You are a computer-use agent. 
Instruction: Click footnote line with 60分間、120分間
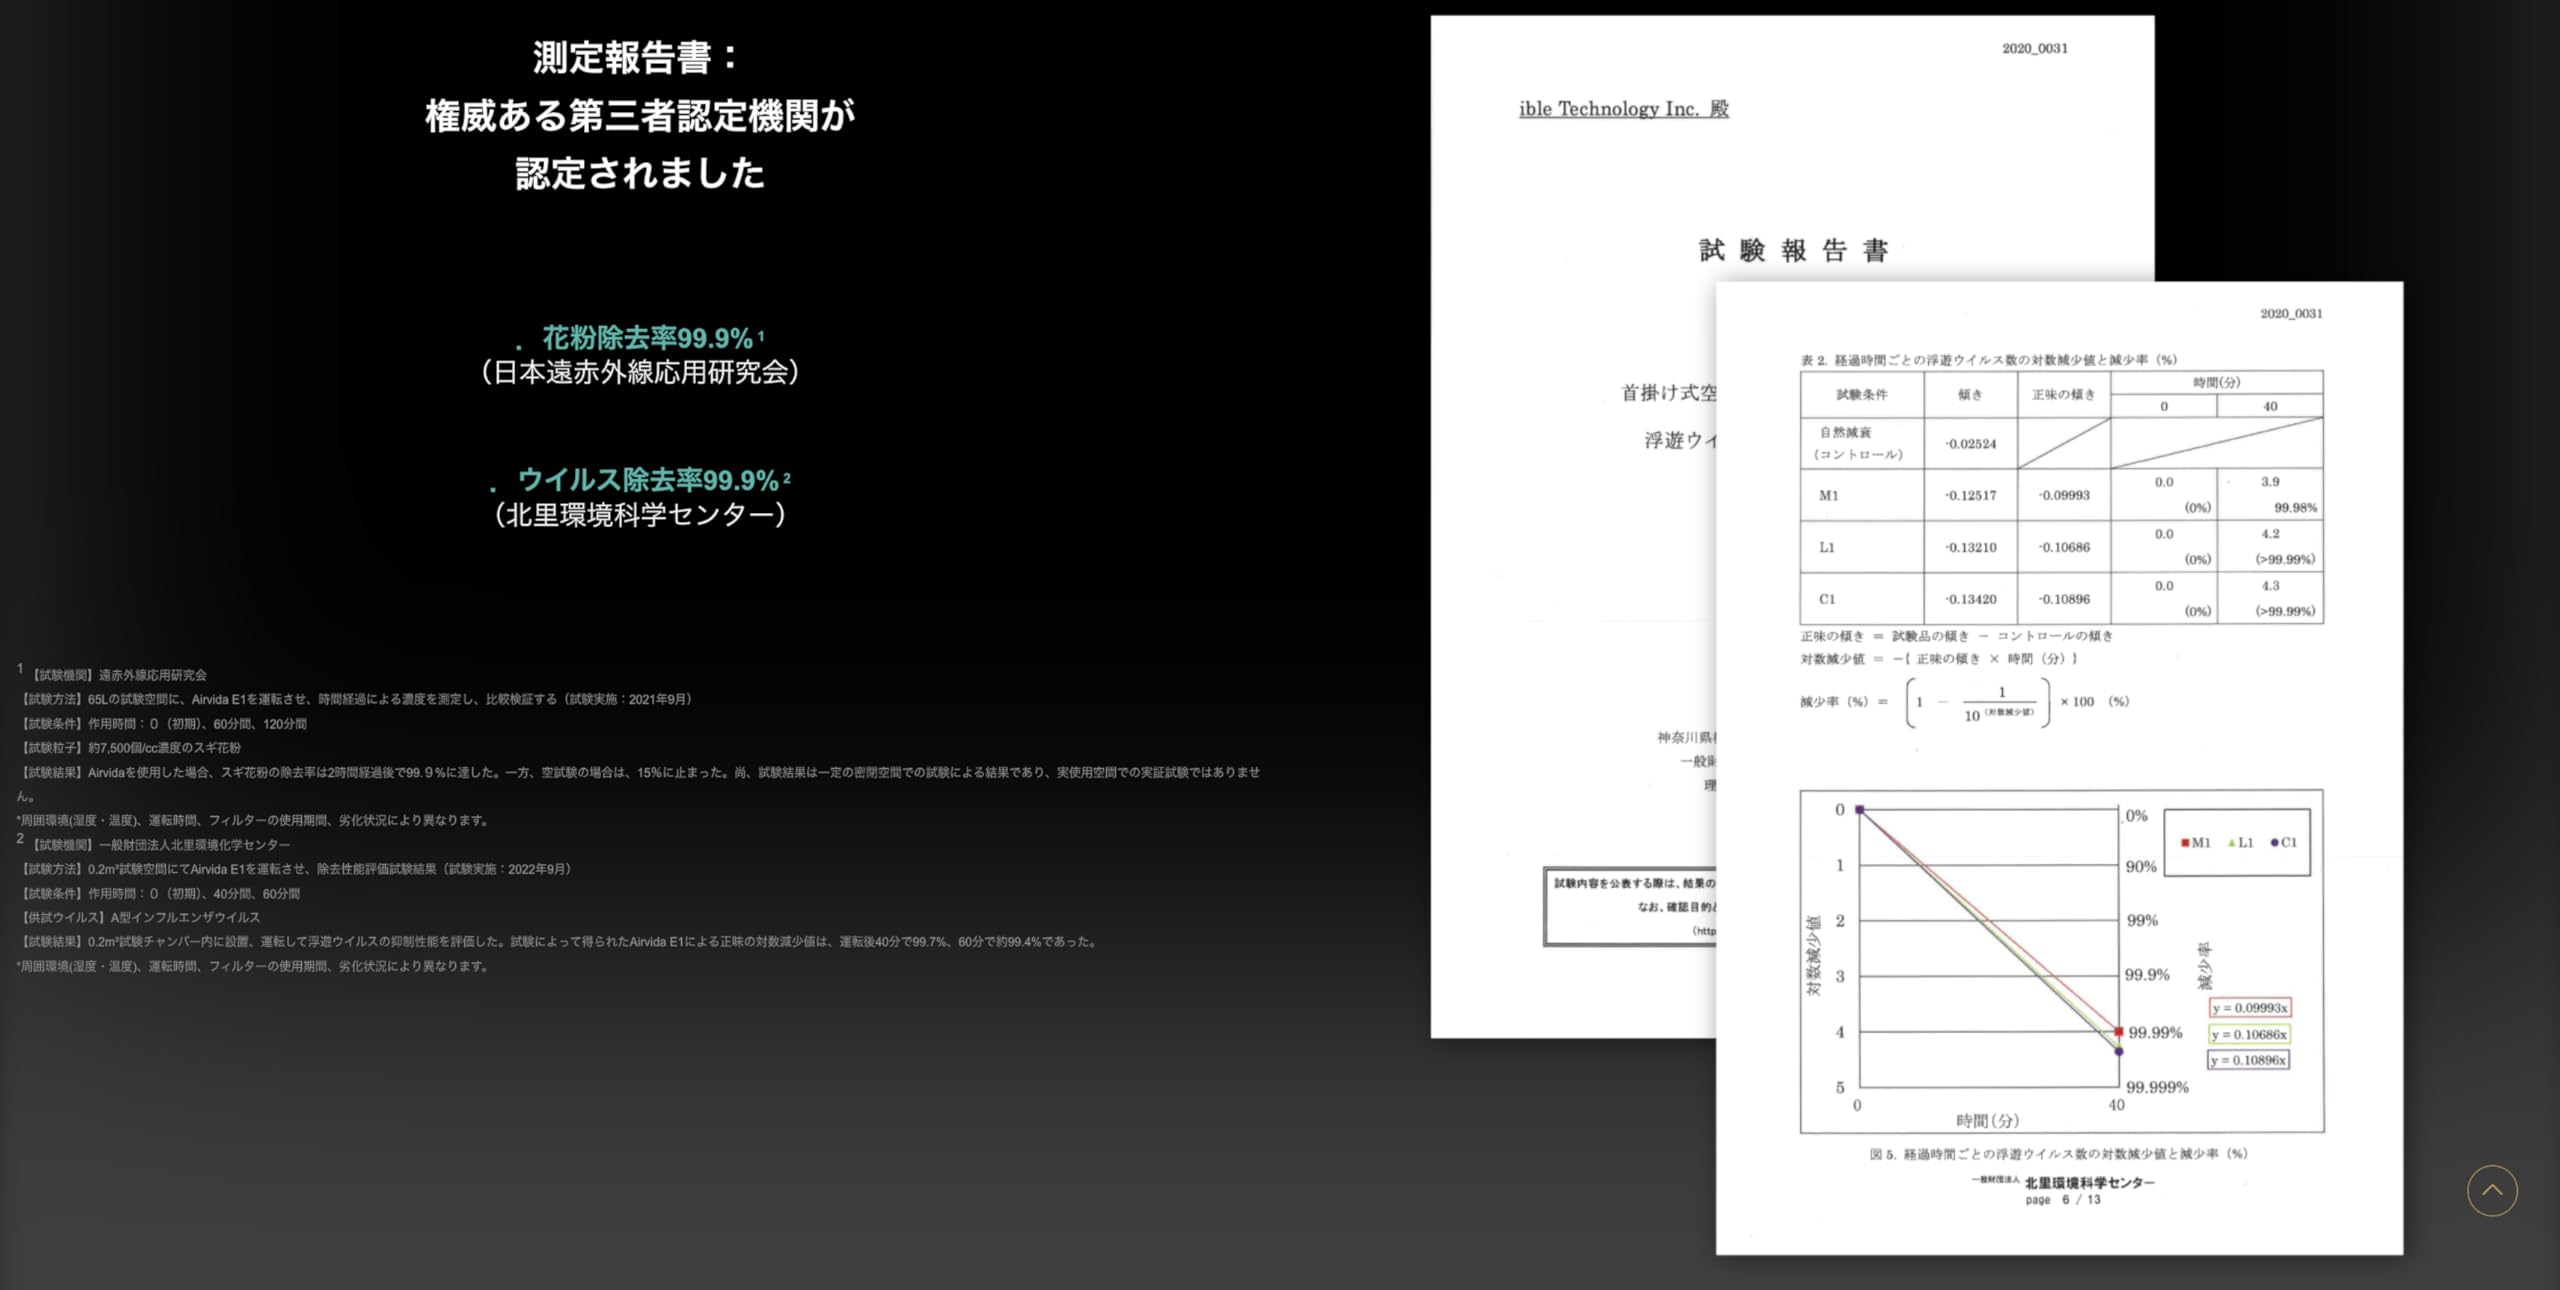coord(163,723)
